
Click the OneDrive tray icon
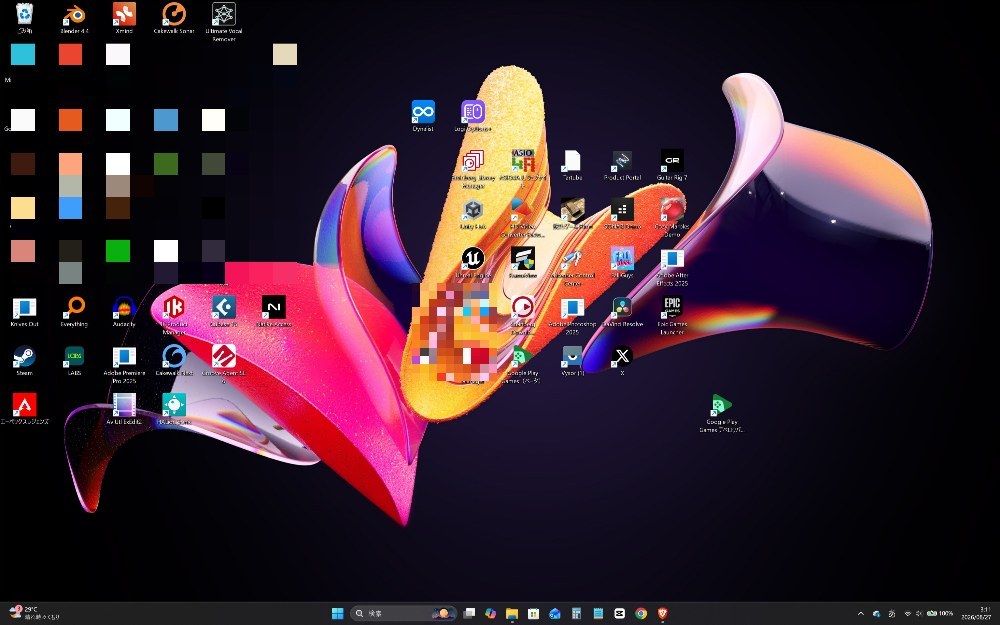876,614
